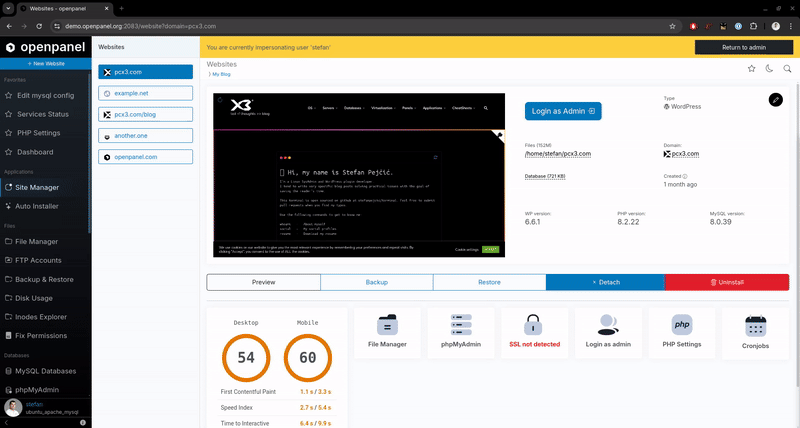Select example.net in the websites list
800x428 pixels.
coord(145,93)
